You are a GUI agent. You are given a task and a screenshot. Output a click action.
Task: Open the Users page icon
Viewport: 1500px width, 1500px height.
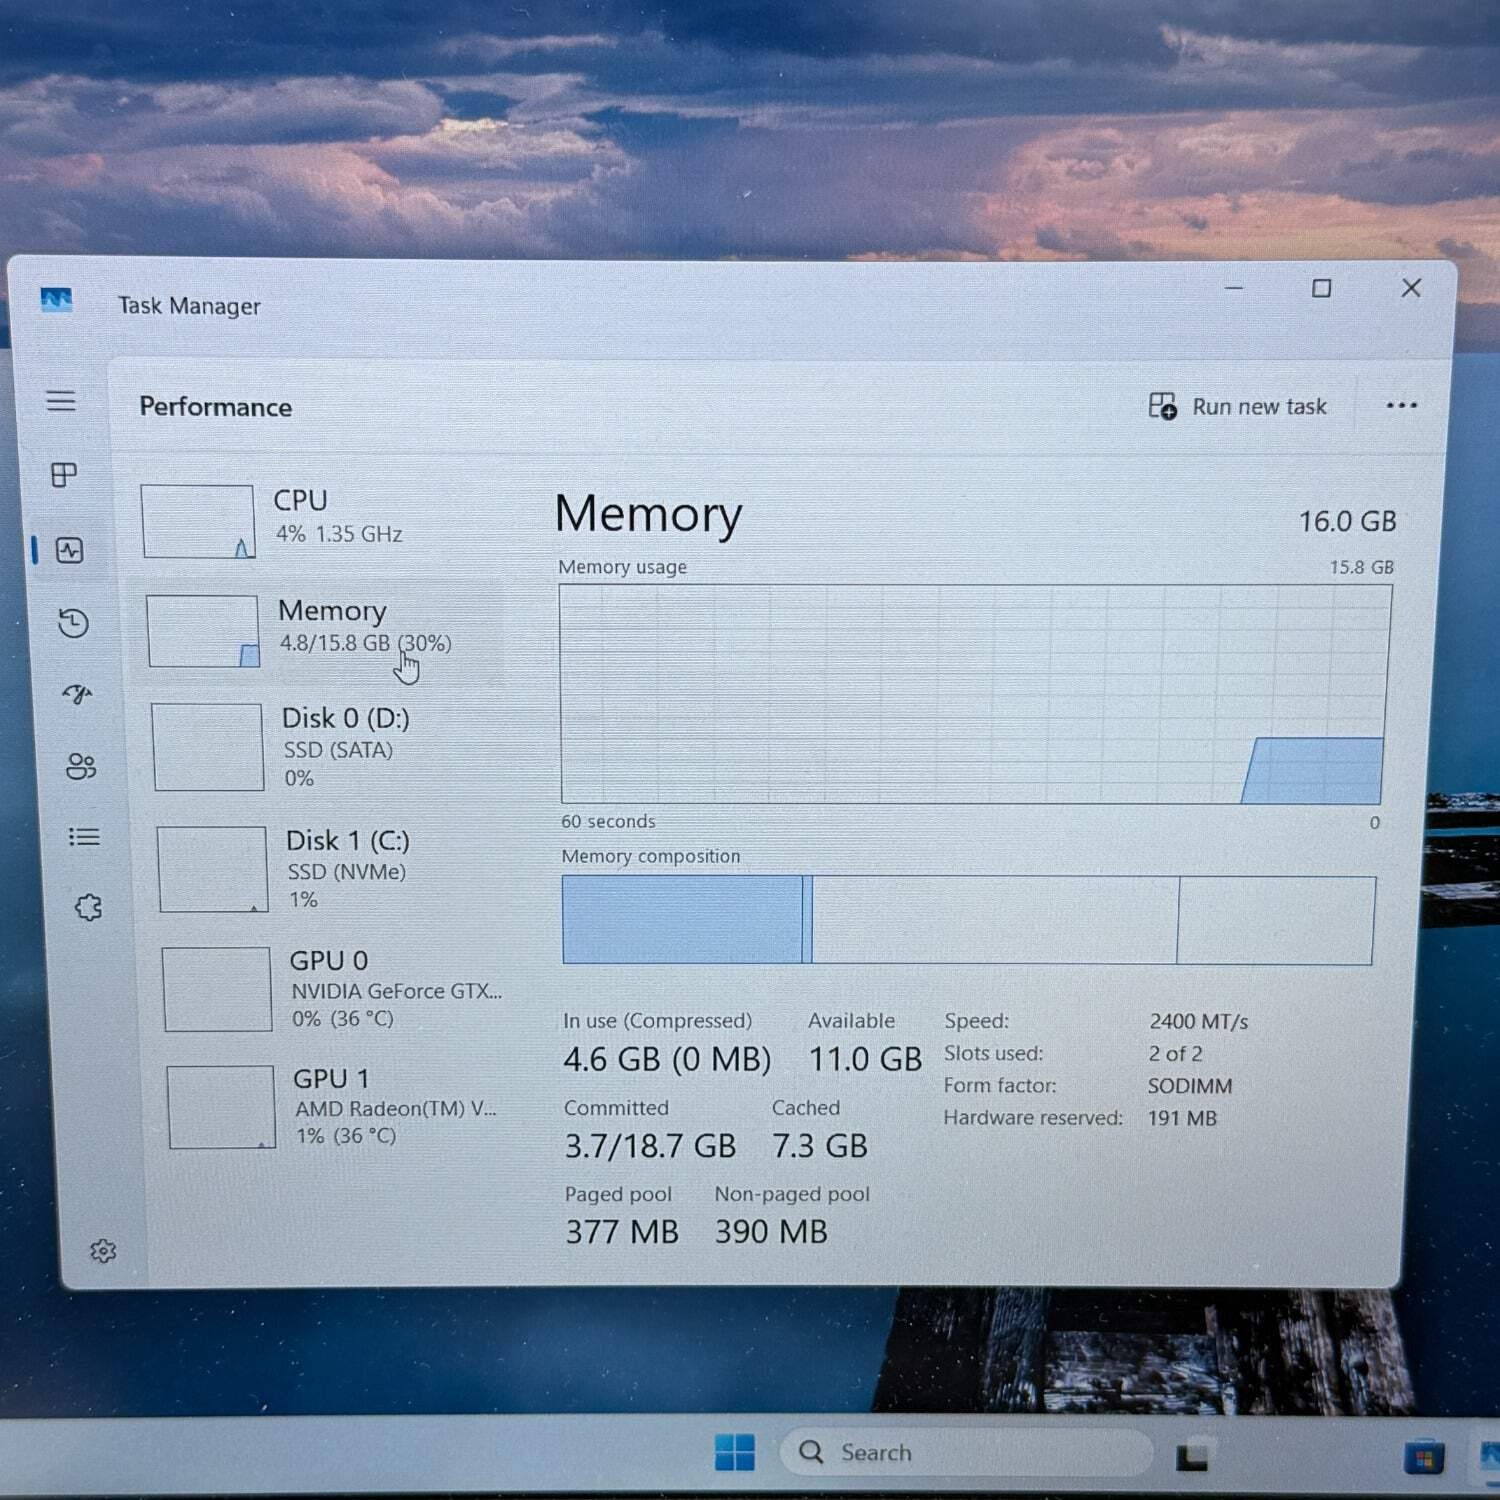coord(81,766)
